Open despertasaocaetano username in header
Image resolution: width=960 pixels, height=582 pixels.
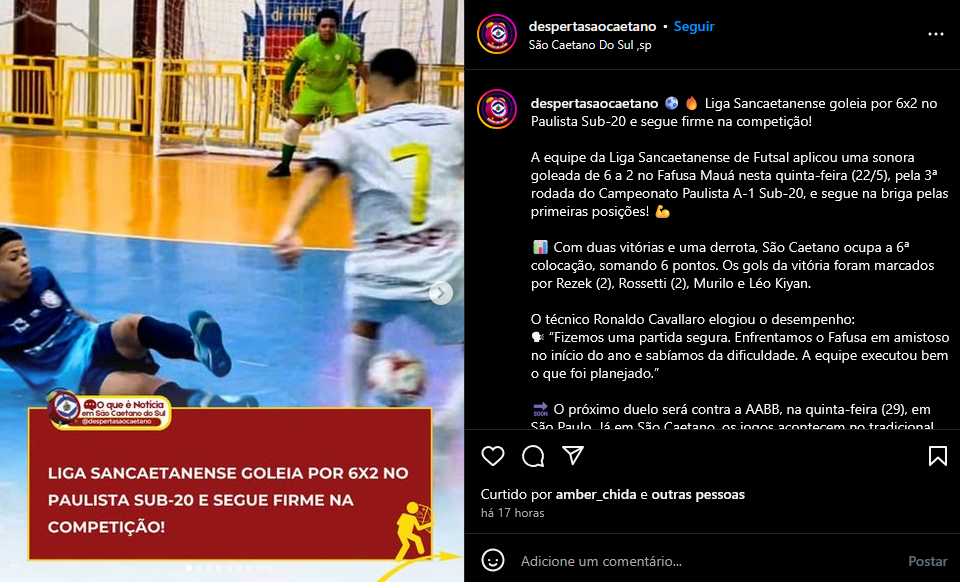click(x=592, y=26)
